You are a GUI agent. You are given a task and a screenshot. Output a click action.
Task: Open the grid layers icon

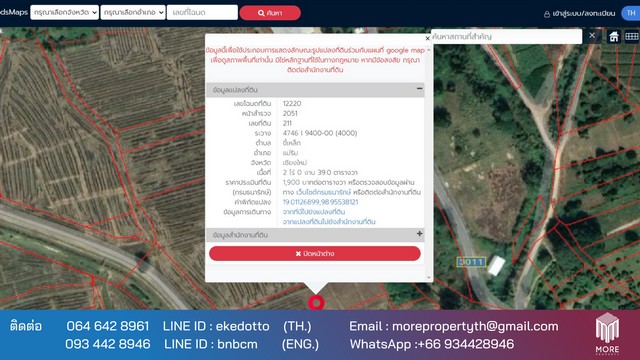[631, 37]
